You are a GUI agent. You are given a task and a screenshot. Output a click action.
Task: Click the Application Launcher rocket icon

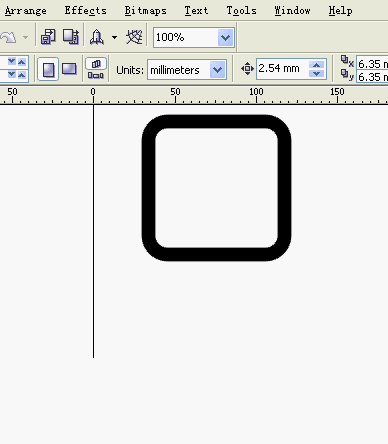[97, 37]
